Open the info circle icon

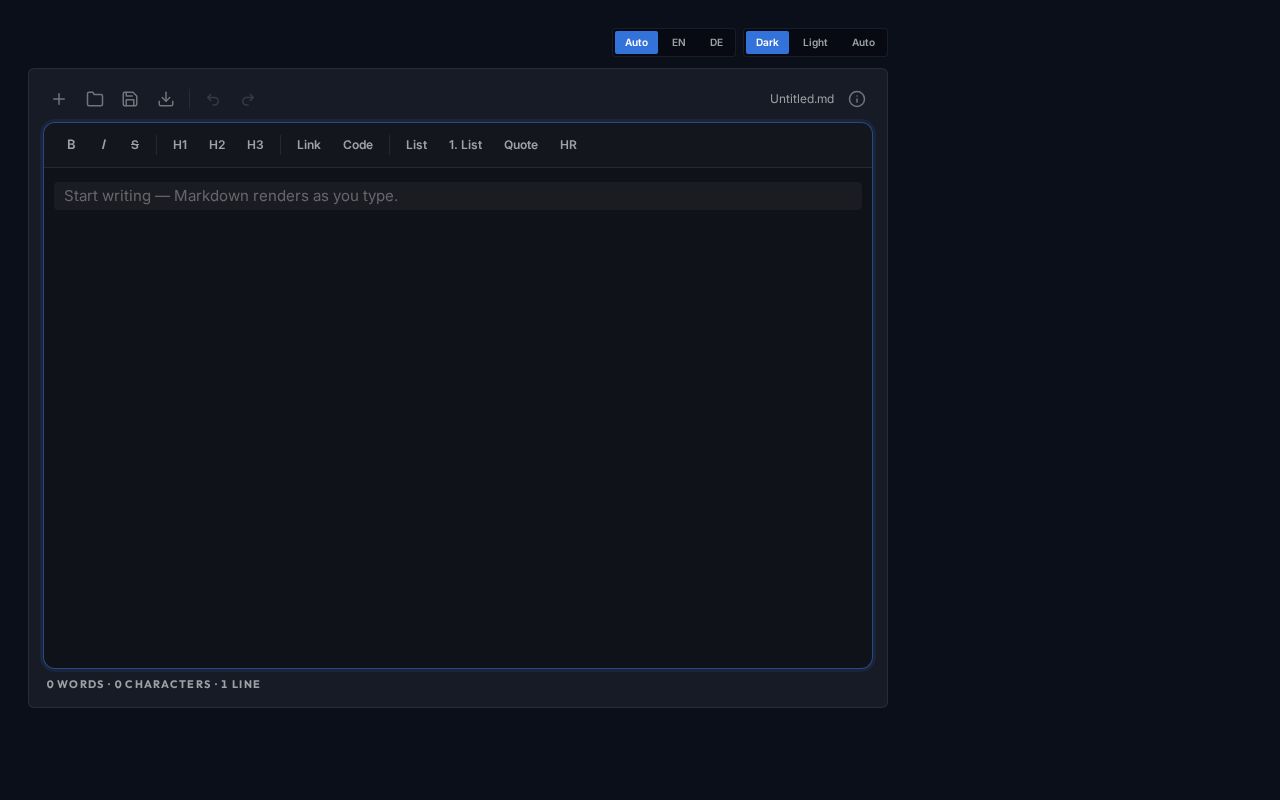857,99
